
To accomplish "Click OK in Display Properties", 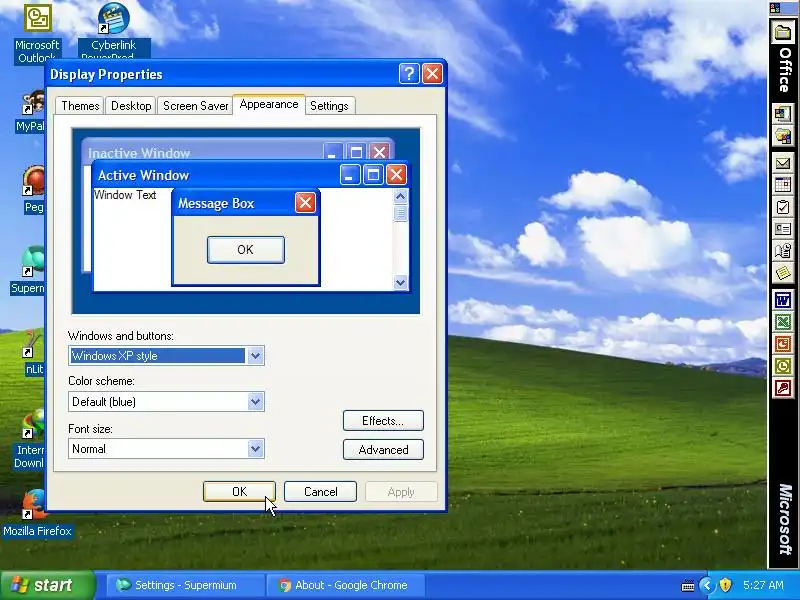I will click(x=239, y=491).
